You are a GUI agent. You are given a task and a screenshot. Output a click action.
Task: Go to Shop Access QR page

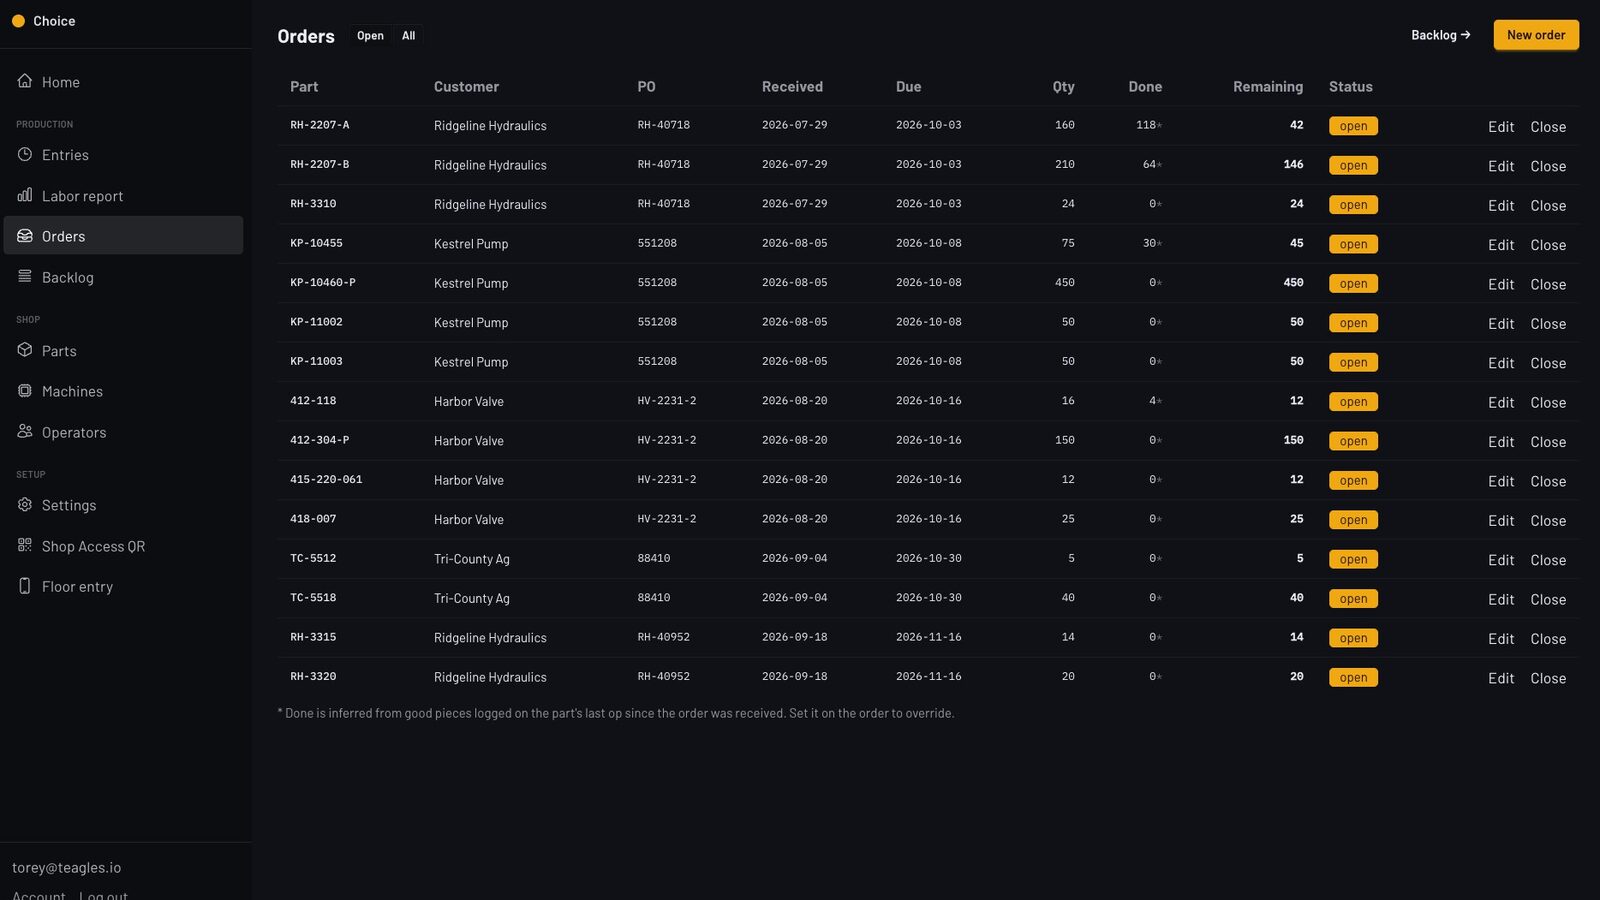point(123,546)
